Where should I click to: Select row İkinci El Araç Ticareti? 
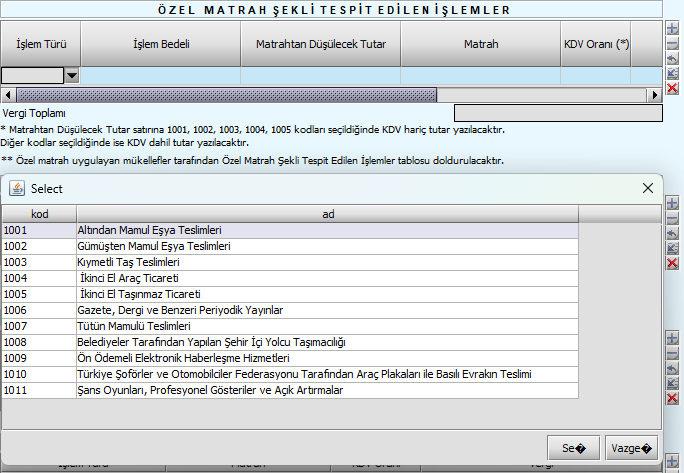click(x=290, y=278)
